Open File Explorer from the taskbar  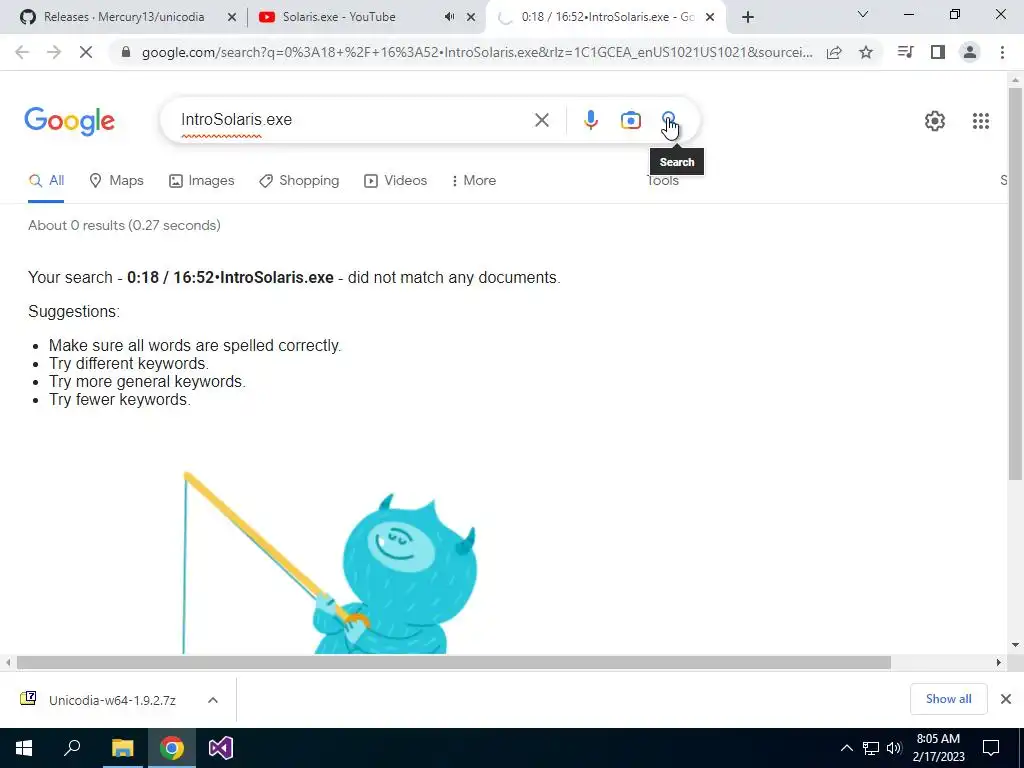122,748
